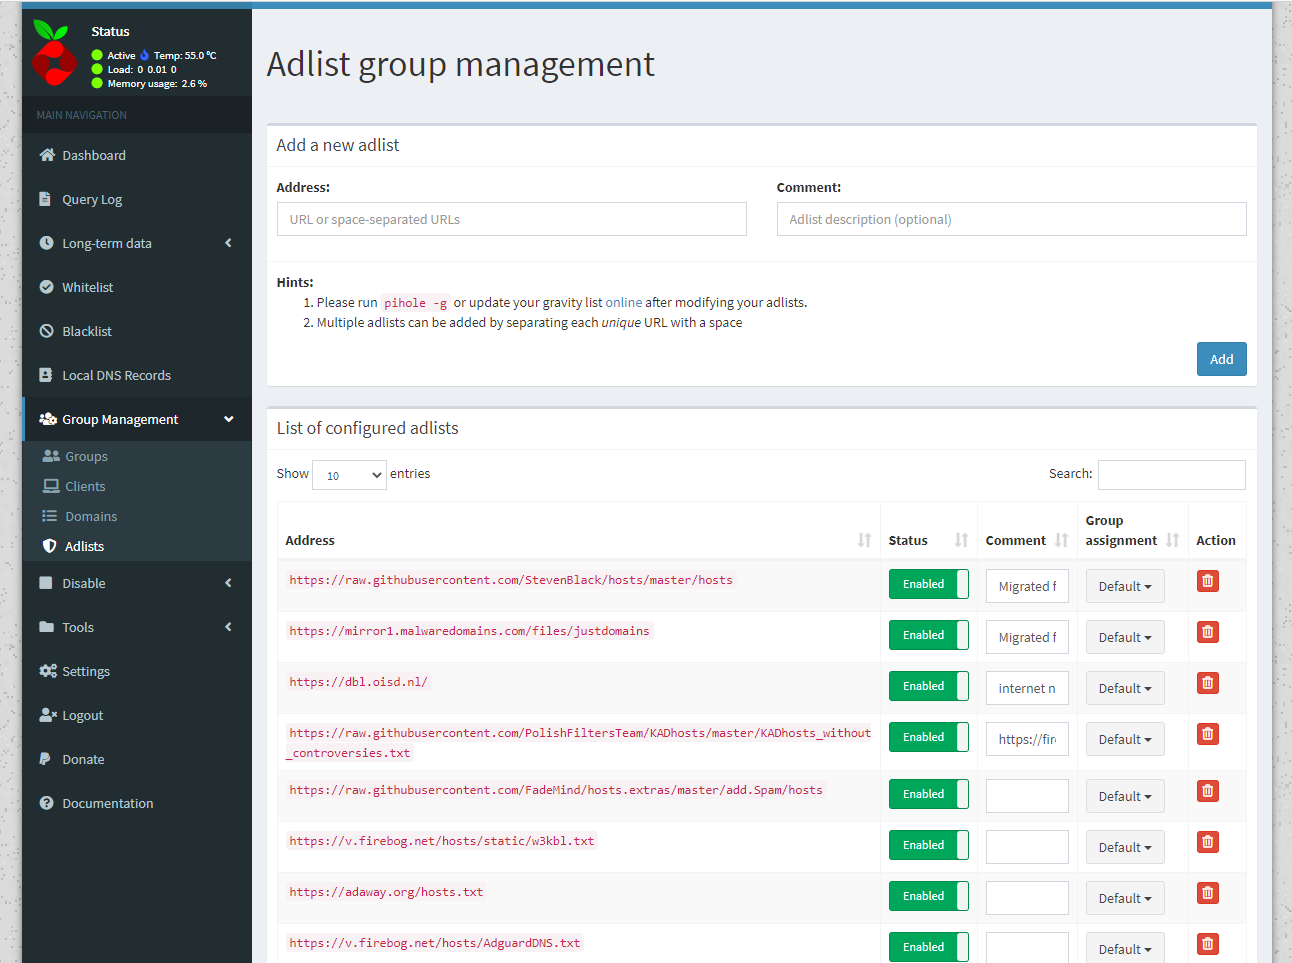1292x963 pixels.
Task: Click the Disable stop-square icon
Action: coord(45,583)
